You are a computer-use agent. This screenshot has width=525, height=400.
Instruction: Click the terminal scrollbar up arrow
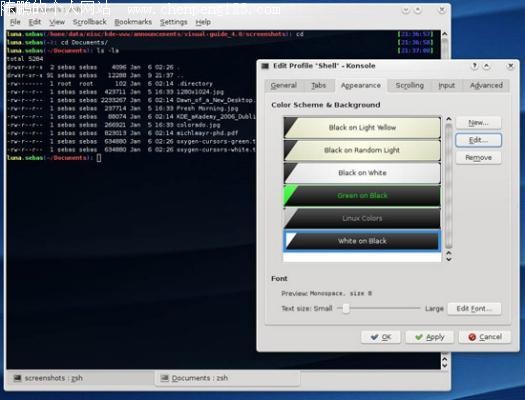point(445,34)
